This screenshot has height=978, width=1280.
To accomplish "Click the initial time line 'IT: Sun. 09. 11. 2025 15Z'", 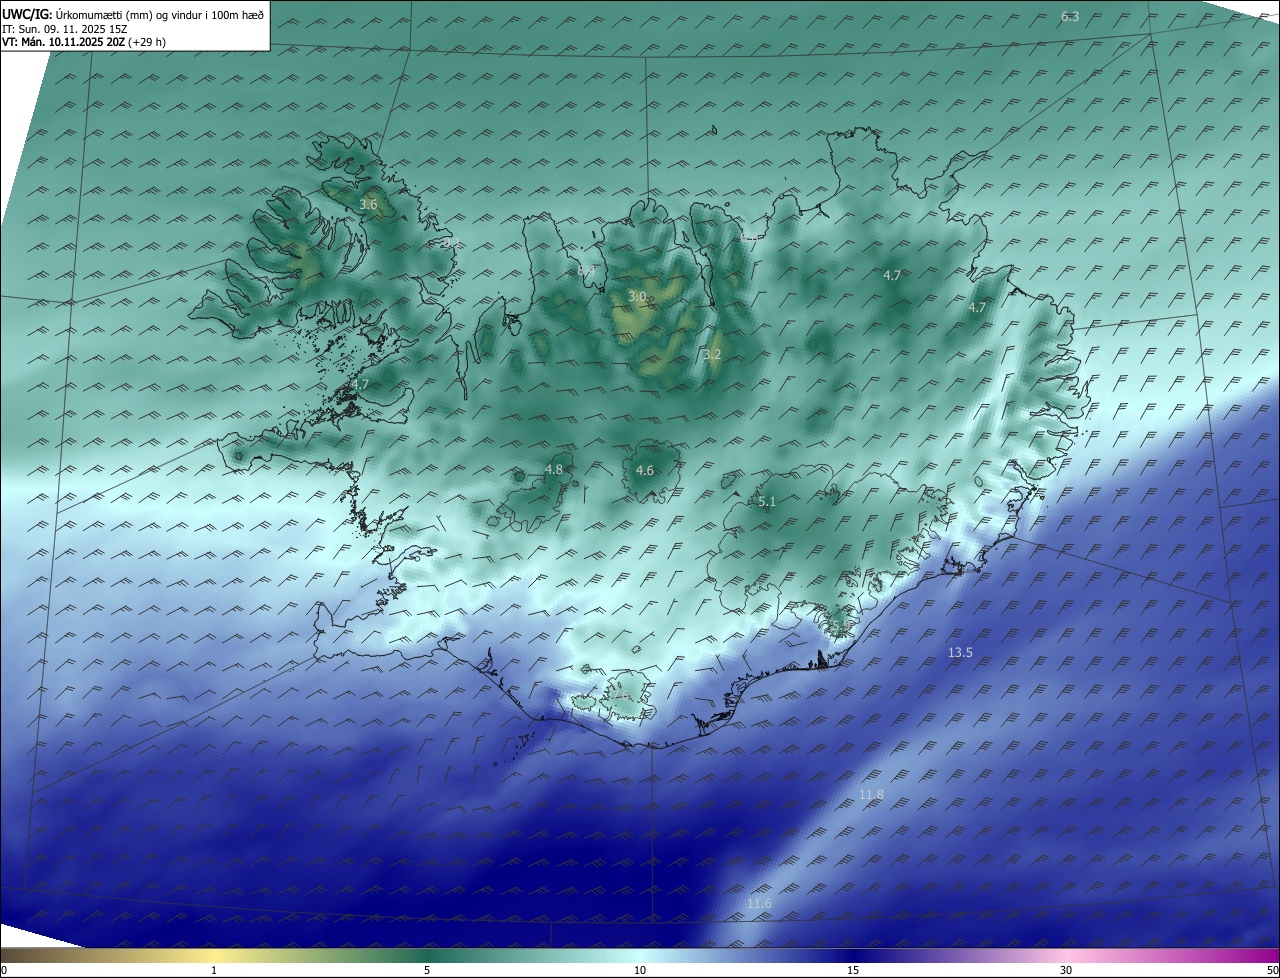I will [65, 29].
